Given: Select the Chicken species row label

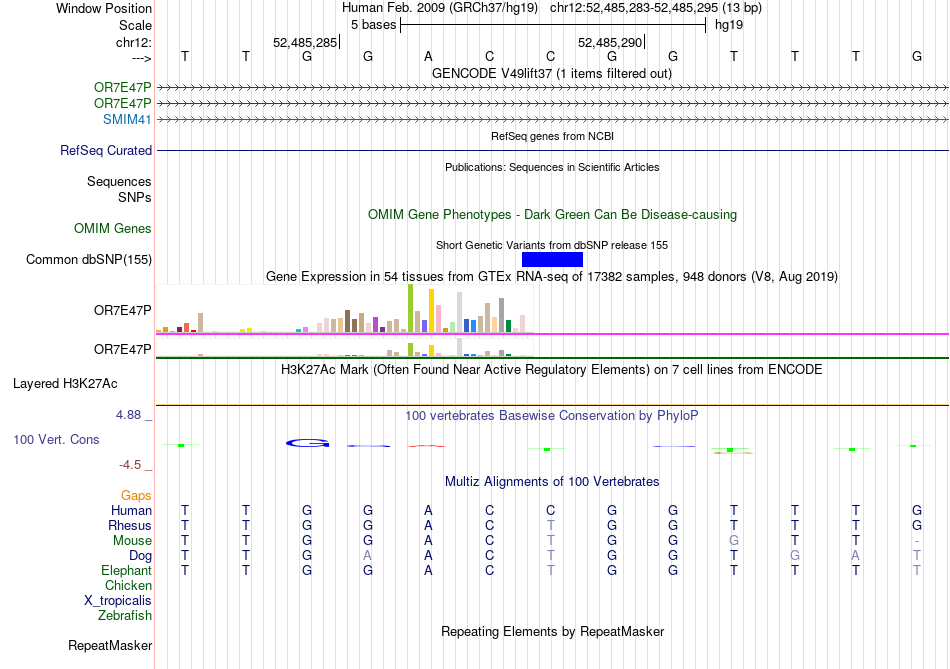Looking at the screenshot, I should 128,585.
